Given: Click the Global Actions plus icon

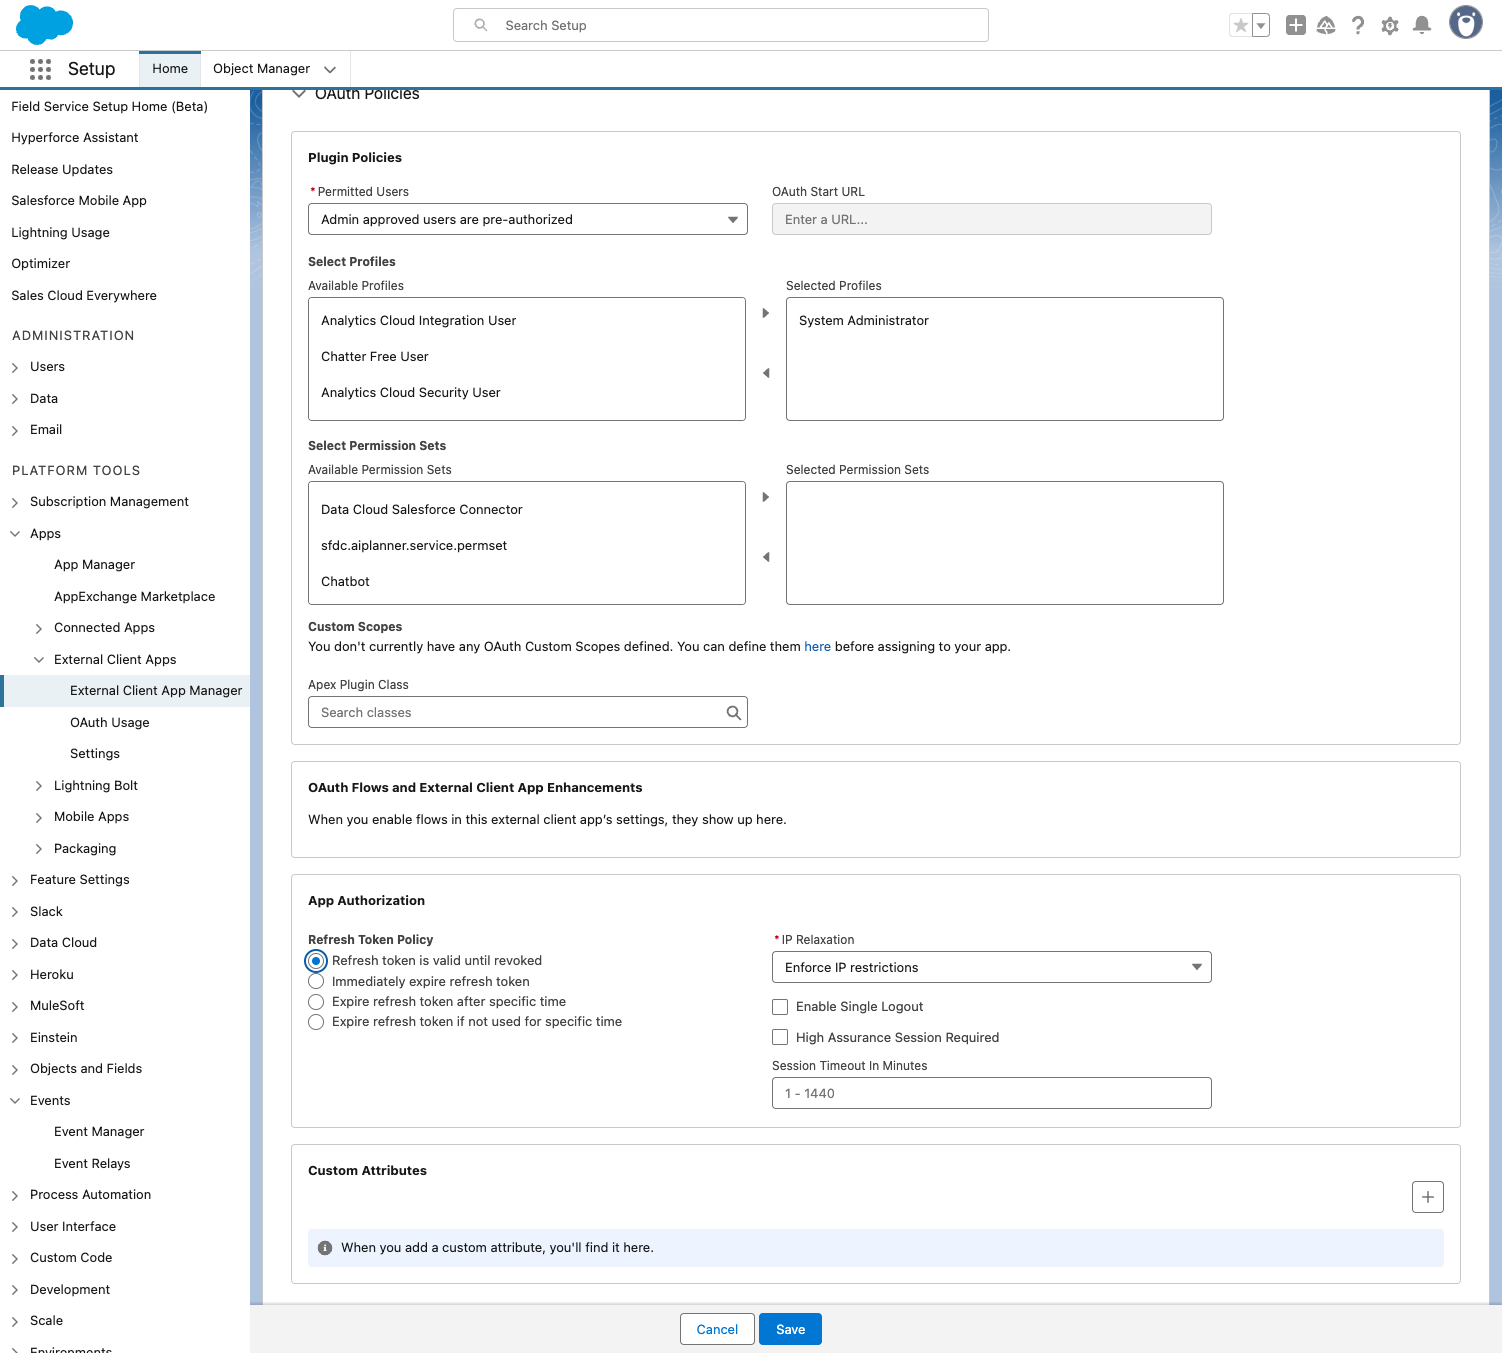Looking at the screenshot, I should [x=1295, y=25].
